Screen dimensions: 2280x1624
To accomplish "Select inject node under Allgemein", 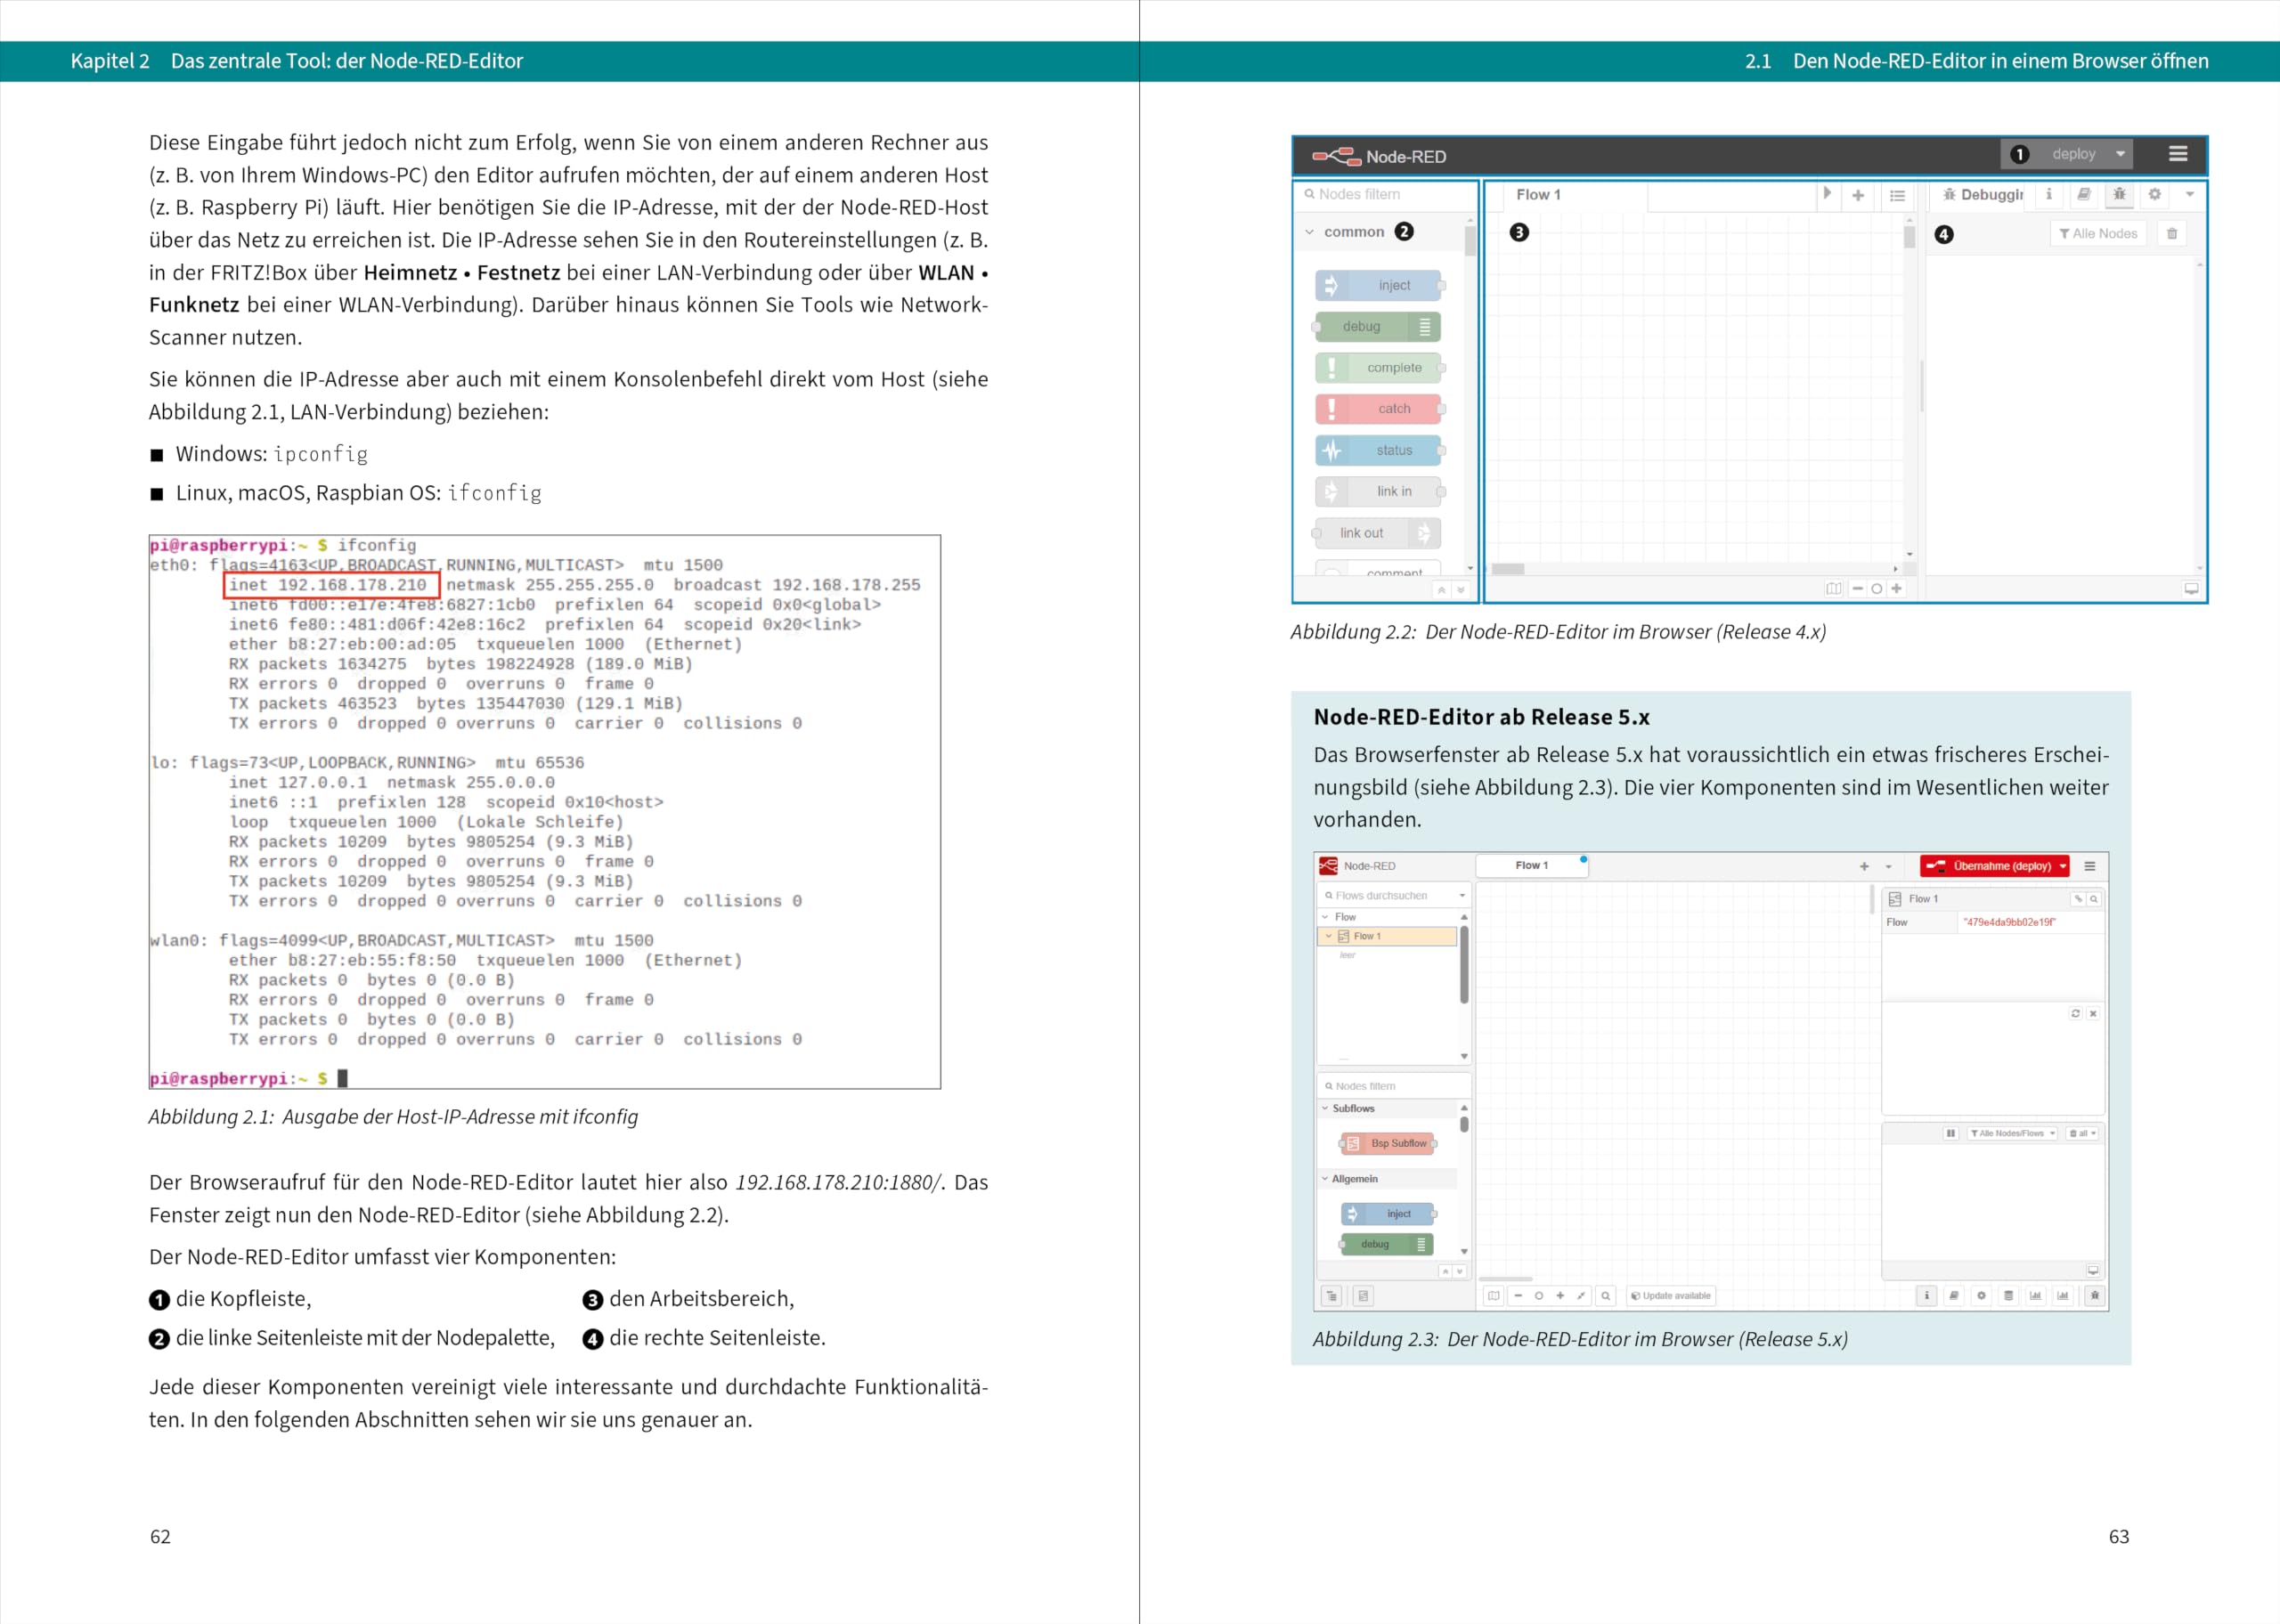I will 1388,1214.
